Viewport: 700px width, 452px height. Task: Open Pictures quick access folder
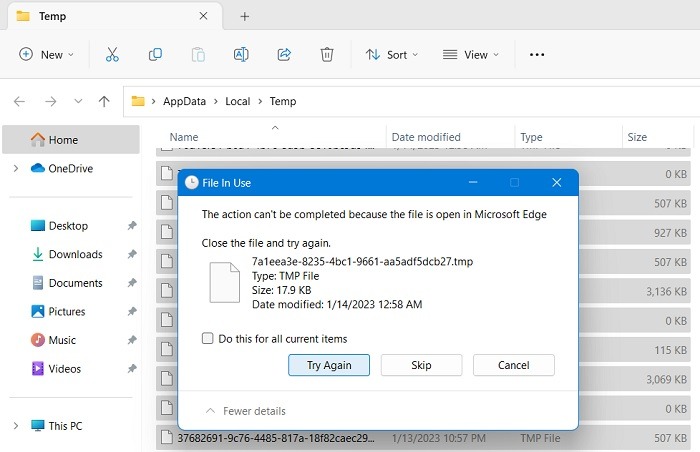click(67, 311)
